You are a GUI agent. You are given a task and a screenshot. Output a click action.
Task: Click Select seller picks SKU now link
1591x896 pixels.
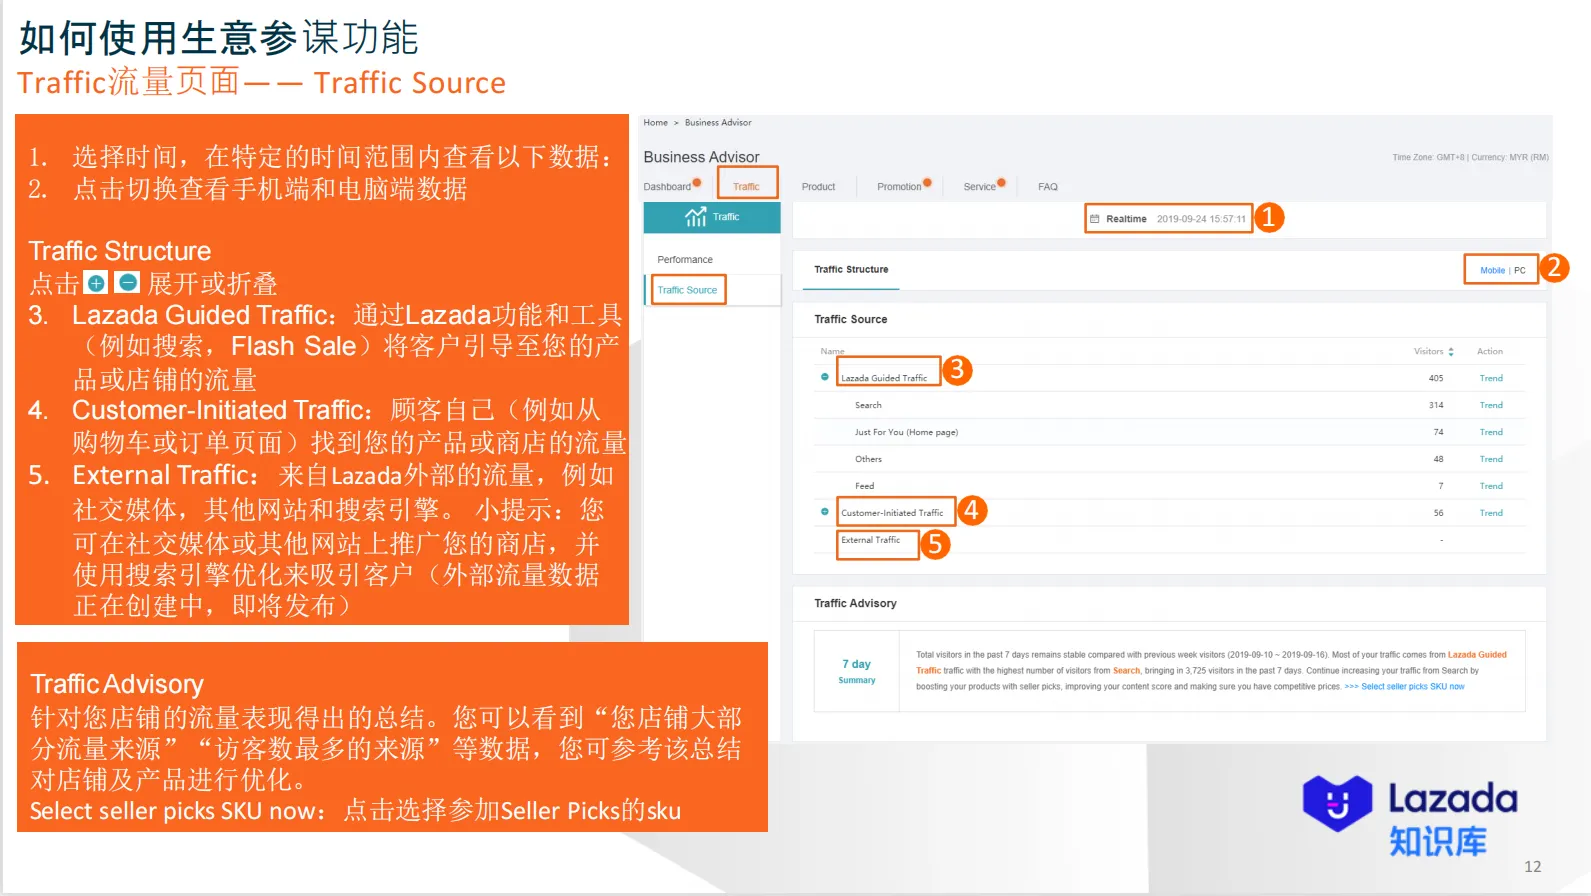pos(1412,687)
